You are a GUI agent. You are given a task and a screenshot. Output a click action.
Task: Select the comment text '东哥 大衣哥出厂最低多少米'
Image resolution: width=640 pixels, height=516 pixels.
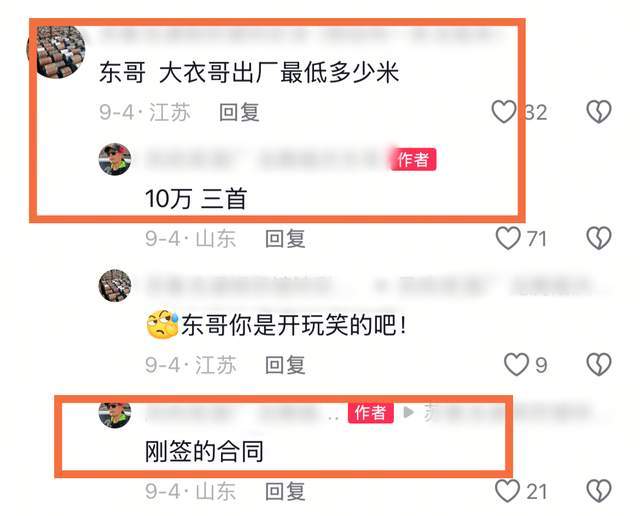click(x=249, y=73)
